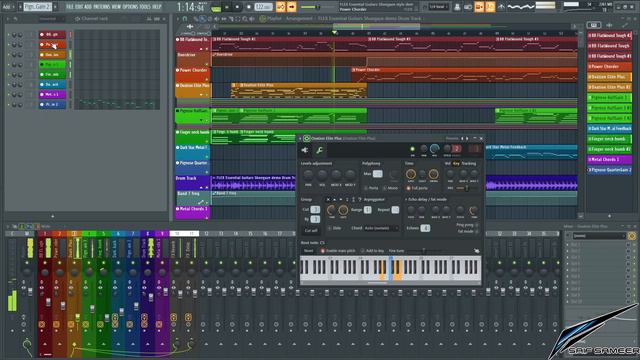Open the PATTERNS menu
640x360 pixels.
(102, 7)
